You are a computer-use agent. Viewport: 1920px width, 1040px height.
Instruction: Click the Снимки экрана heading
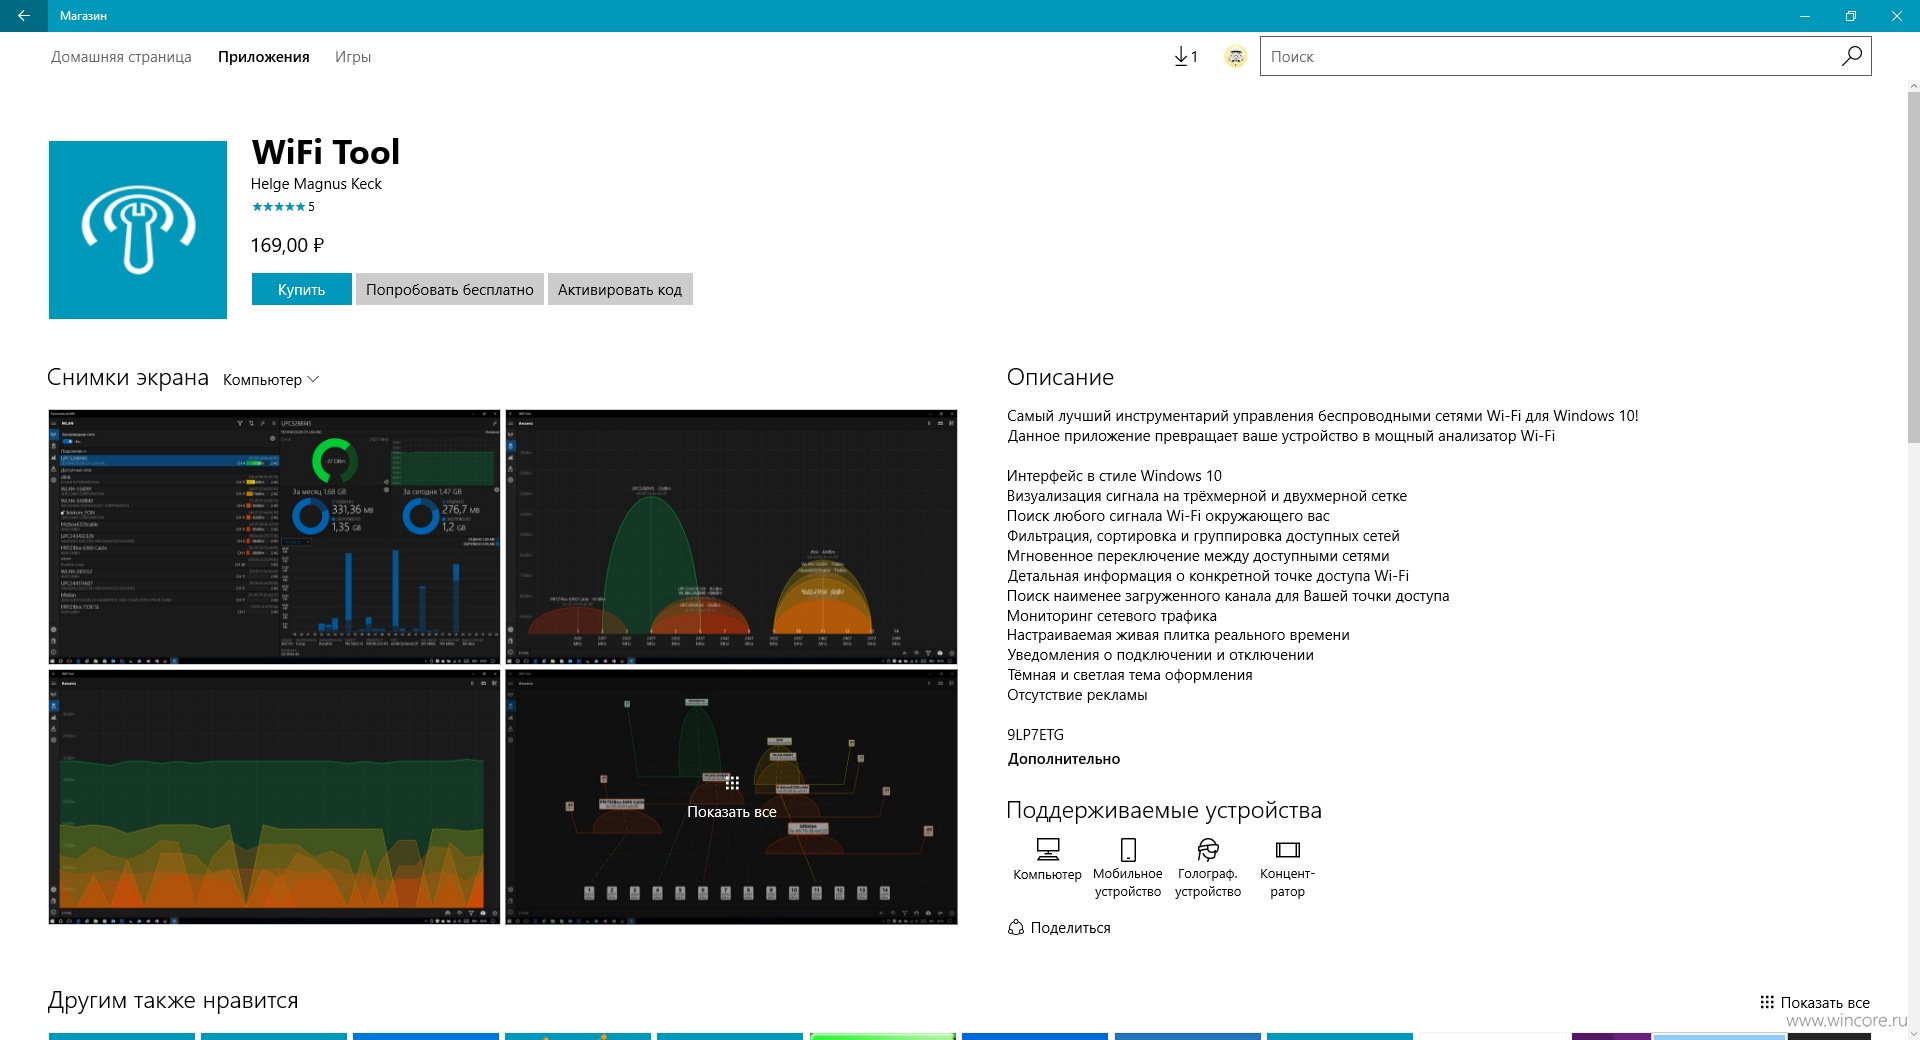[x=128, y=377]
